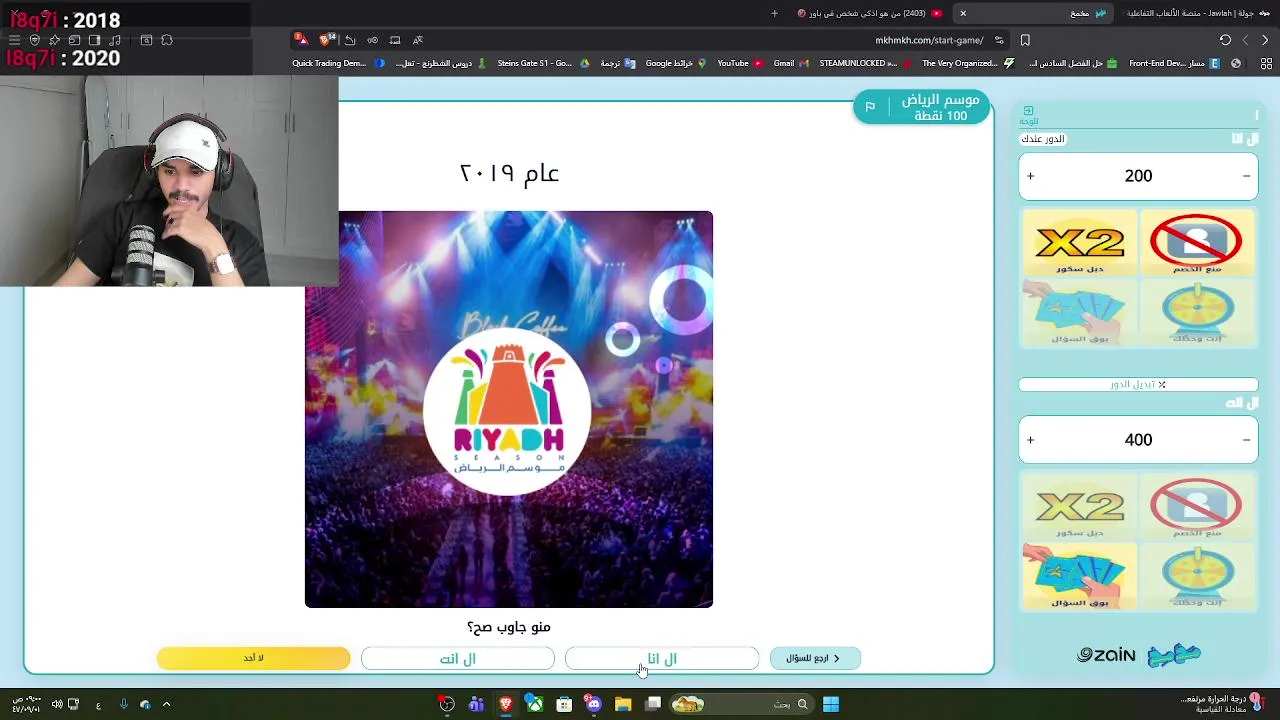Click the browser reload icon
The image size is (1280, 720).
(1225, 40)
